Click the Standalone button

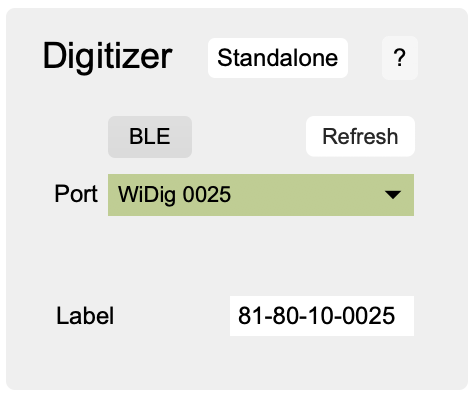pos(278,58)
